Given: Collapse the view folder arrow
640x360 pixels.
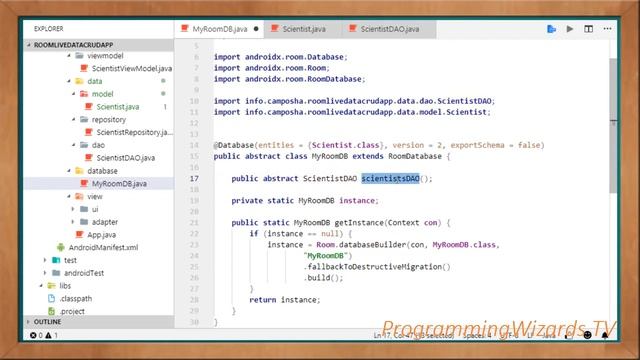Looking at the screenshot, I should pyautogui.click(x=69, y=196).
